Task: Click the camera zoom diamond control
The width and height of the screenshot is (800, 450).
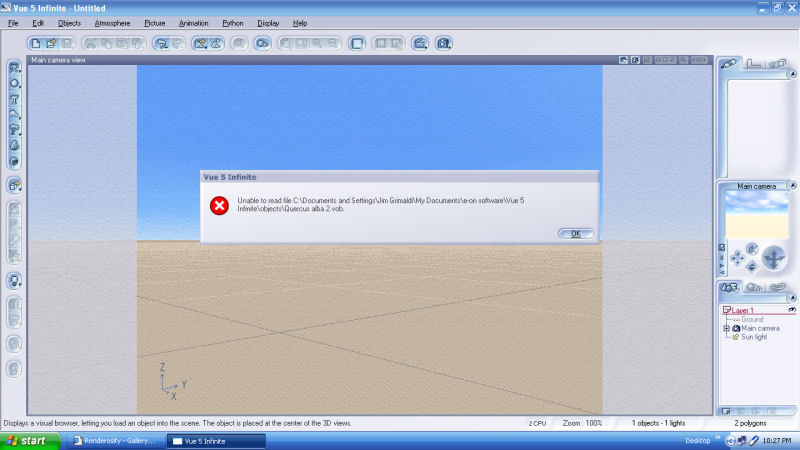Action: tap(752, 266)
